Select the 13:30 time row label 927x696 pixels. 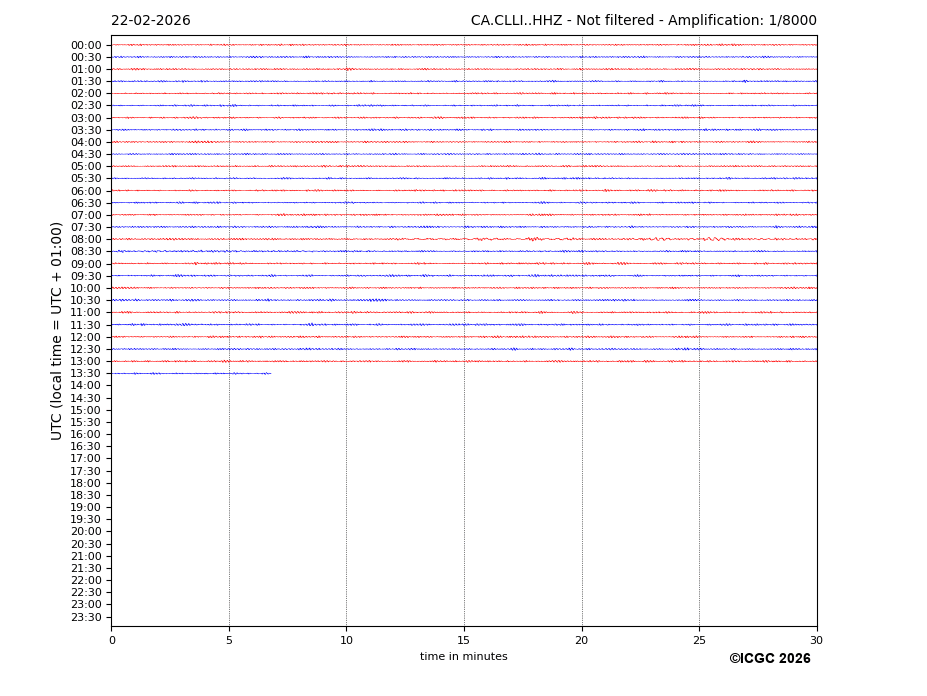point(86,374)
